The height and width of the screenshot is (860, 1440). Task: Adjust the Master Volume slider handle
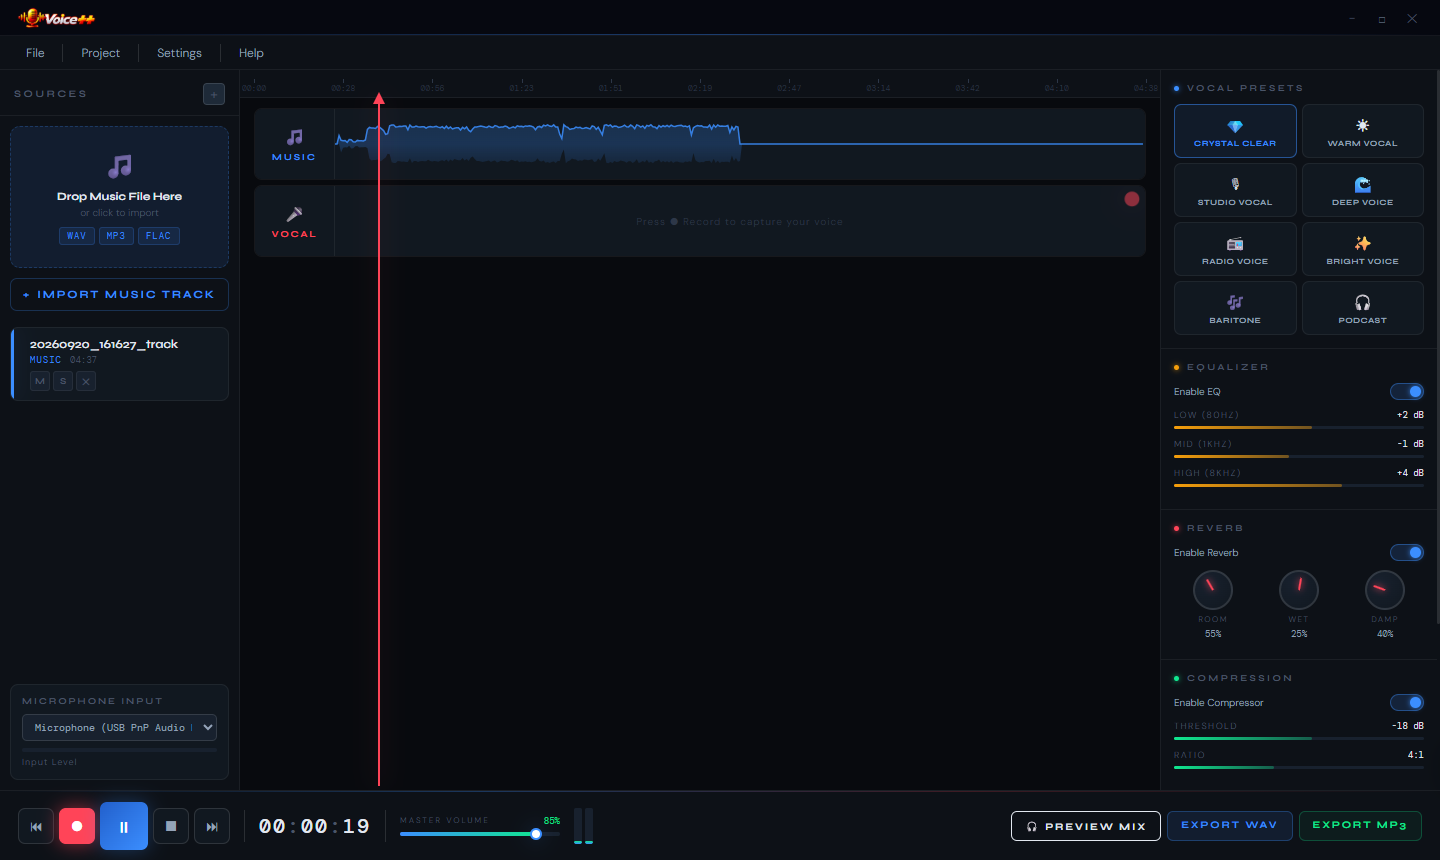[536, 833]
